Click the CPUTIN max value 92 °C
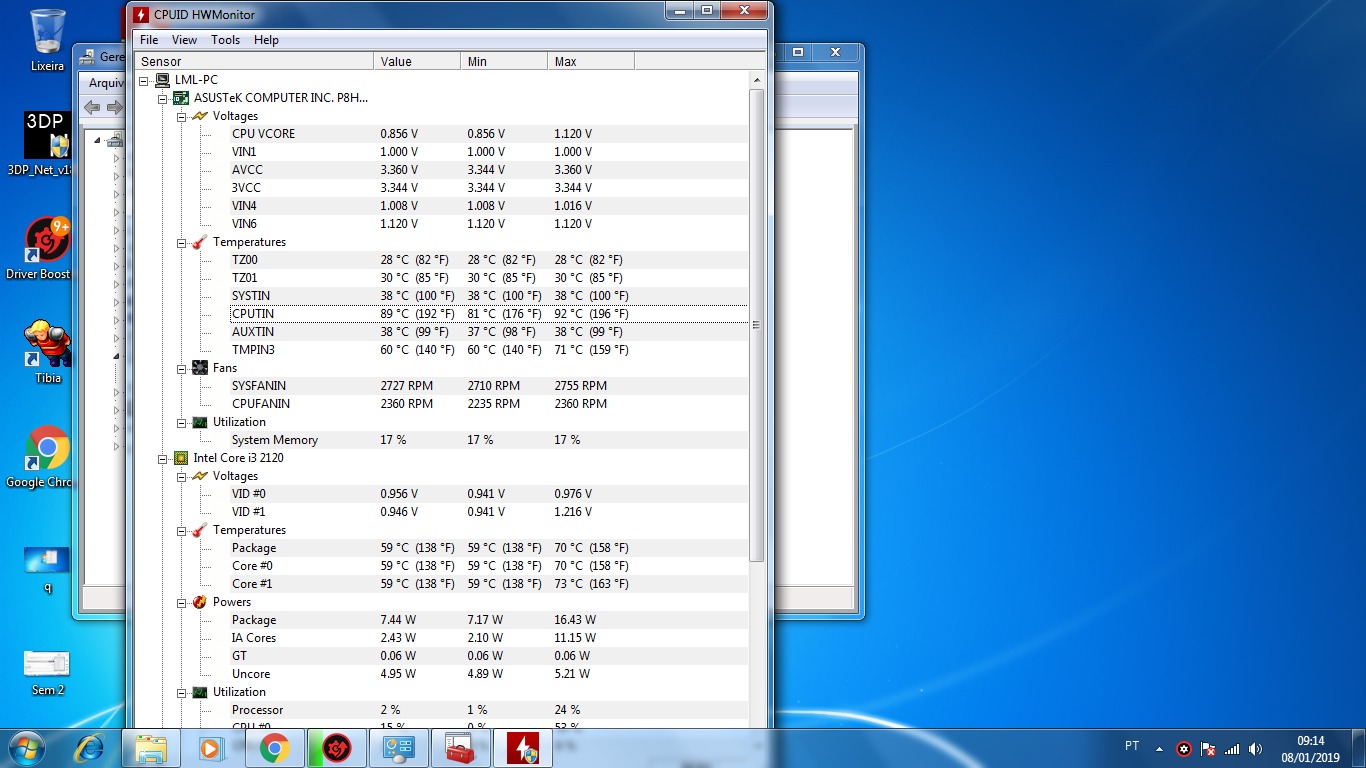This screenshot has height=768, width=1366. [x=591, y=314]
